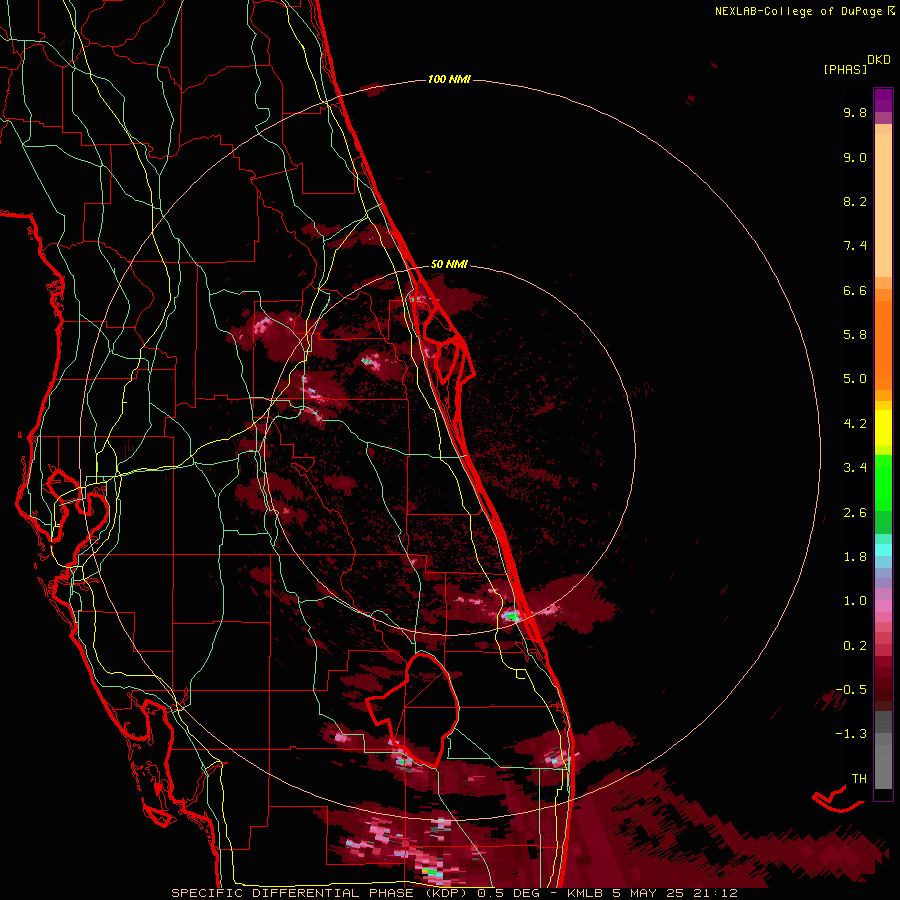Screen dimensions: 900x900
Task: Click the -1.3 value on the color scale
Action: tap(851, 734)
